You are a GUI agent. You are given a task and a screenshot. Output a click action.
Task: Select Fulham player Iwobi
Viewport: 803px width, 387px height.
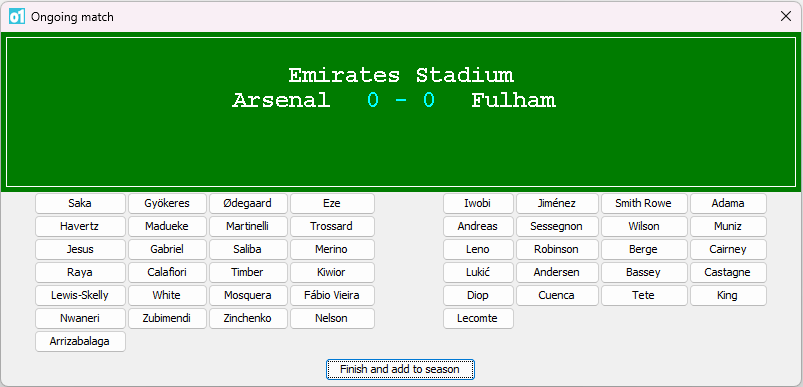[x=478, y=203]
